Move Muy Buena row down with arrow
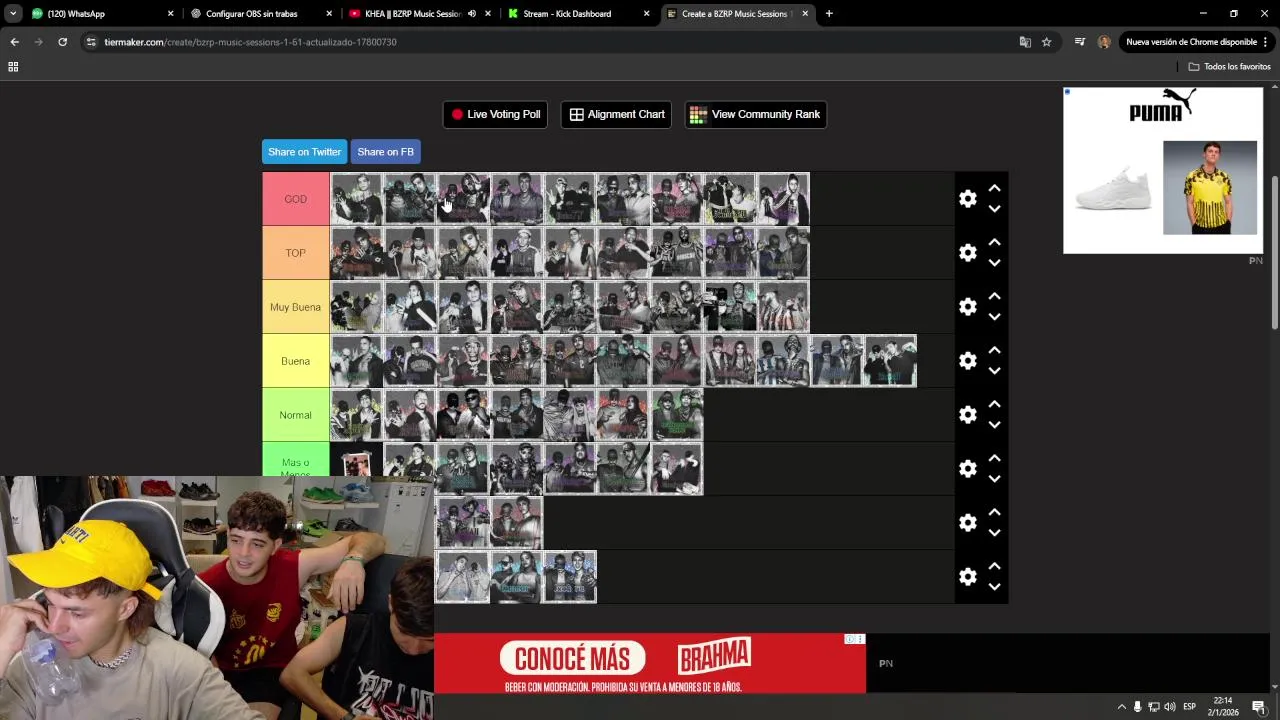This screenshot has width=1280, height=720. 994,317
